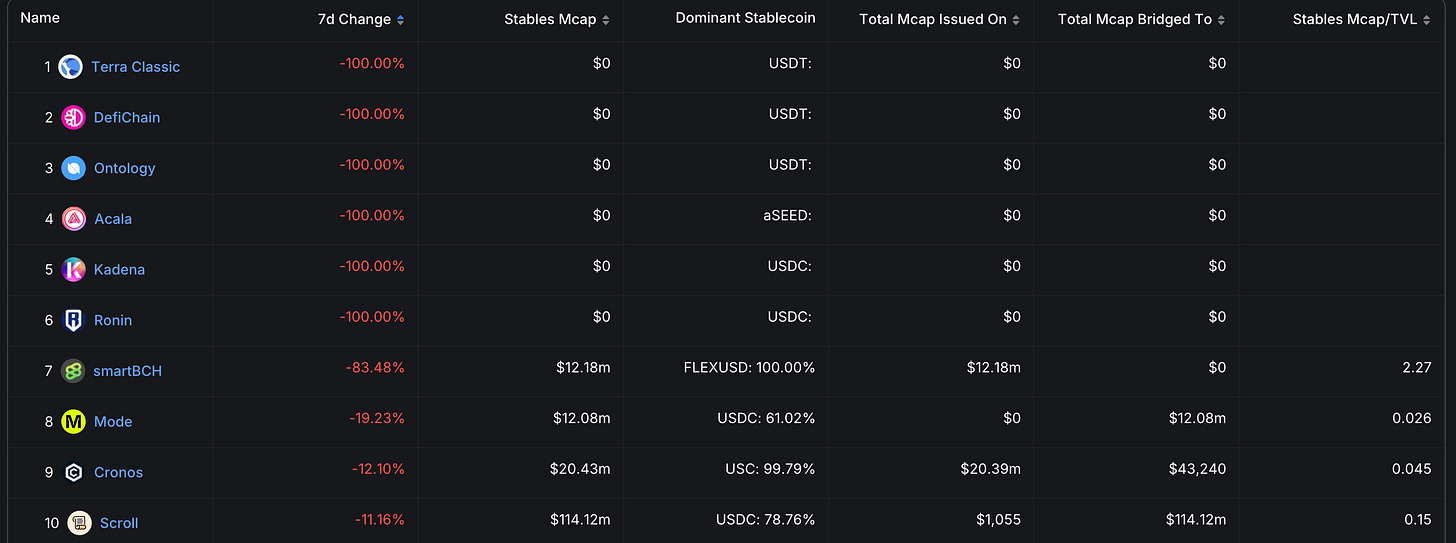Open the Scroll chain link
This screenshot has height=543, width=1456.
(x=119, y=523)
